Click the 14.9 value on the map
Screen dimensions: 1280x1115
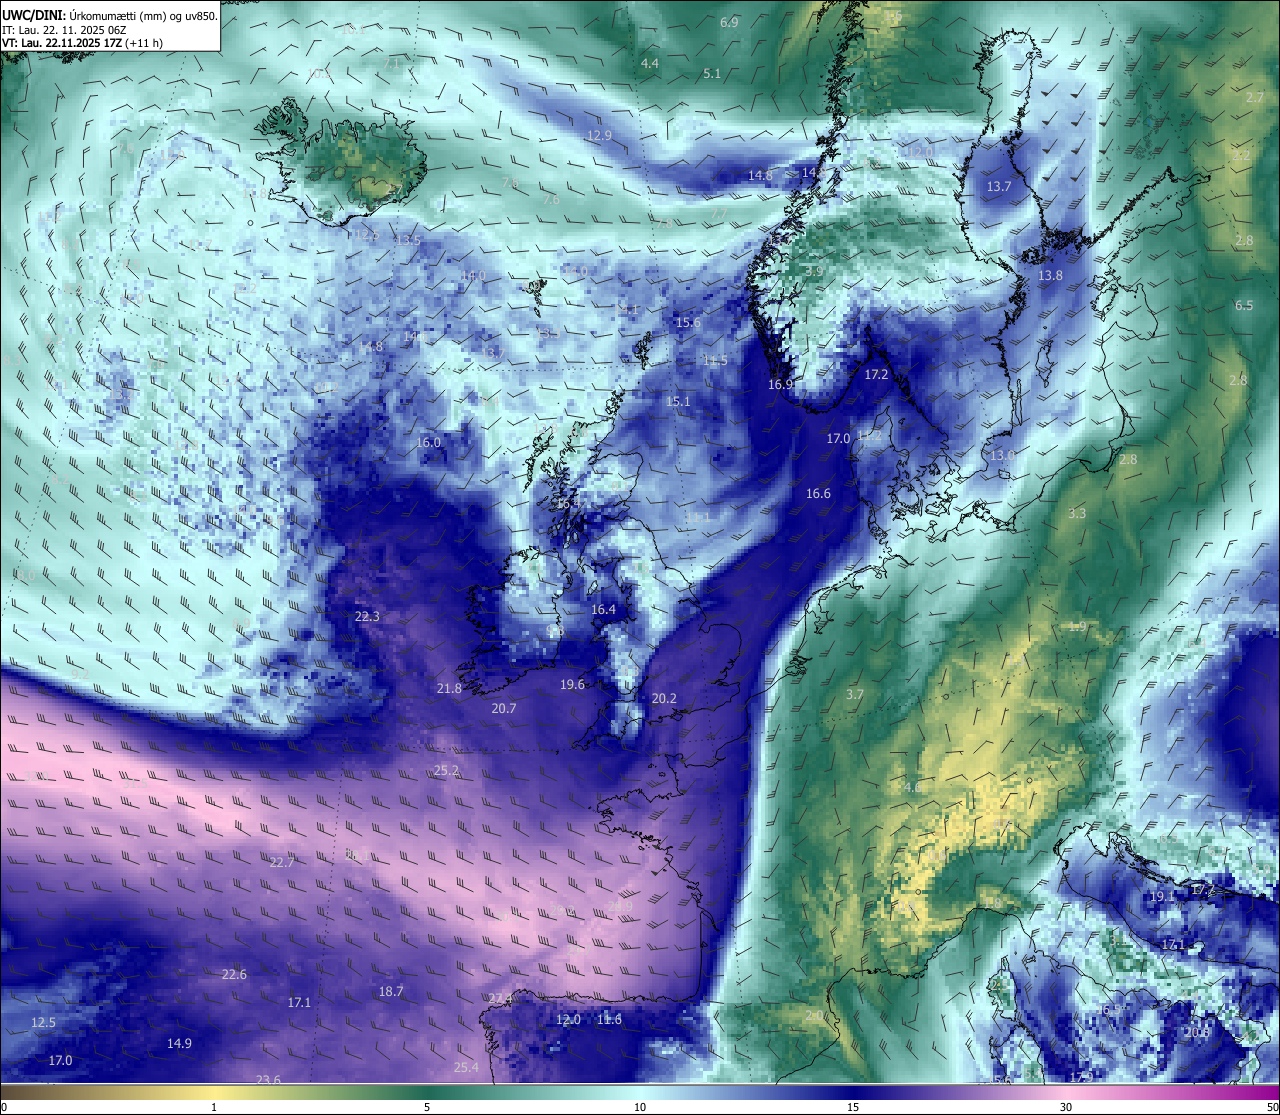click(x=179, y=1043)
